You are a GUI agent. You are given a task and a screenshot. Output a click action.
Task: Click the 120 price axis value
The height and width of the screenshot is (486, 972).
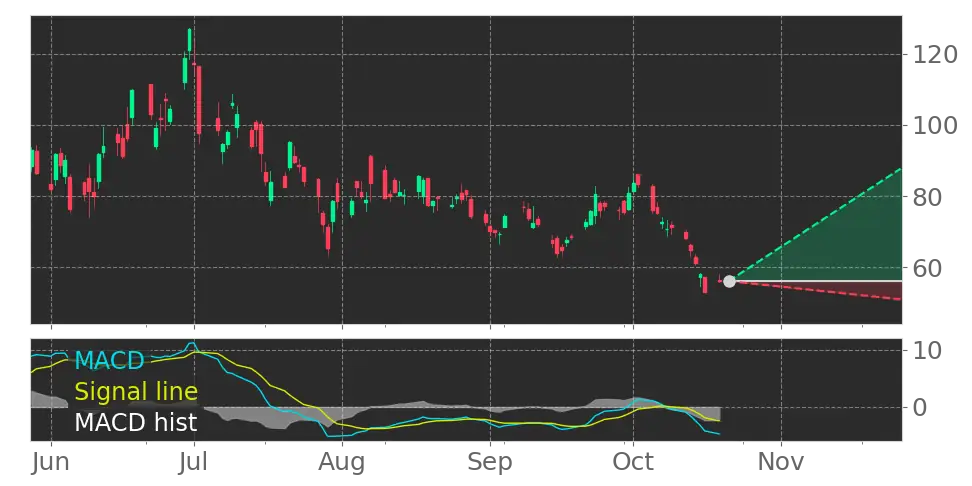coord(934,55)
